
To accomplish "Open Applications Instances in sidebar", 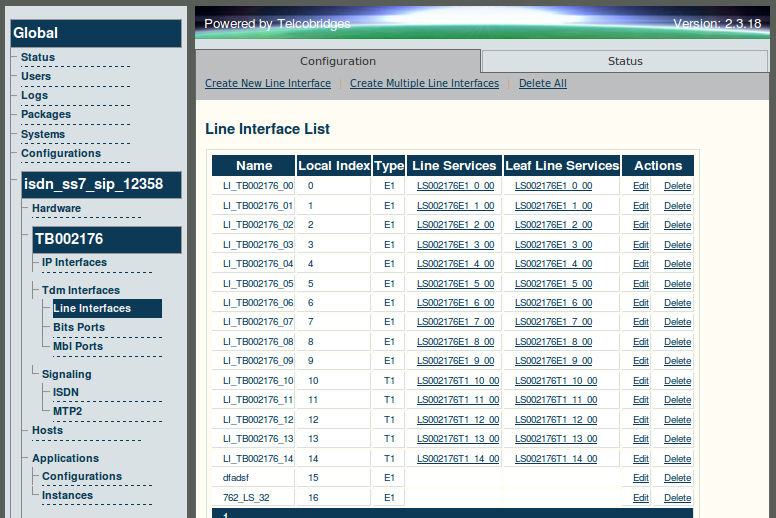I will tap(67, 495).
